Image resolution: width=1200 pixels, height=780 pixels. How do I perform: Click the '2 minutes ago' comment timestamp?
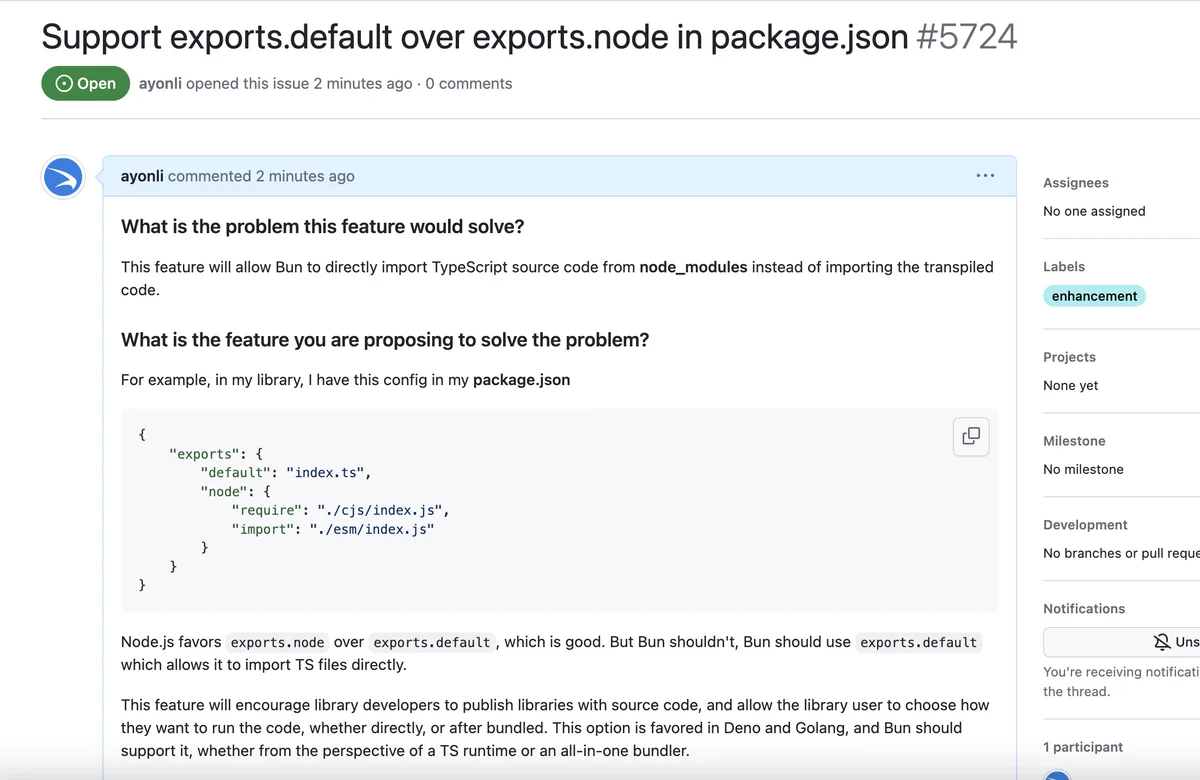click(x=305, y=176)
